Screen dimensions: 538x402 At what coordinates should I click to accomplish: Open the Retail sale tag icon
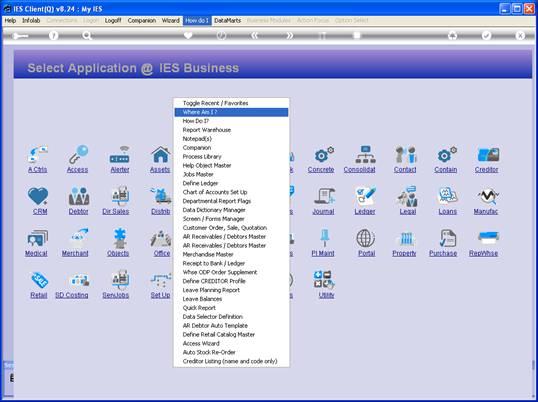39,280
